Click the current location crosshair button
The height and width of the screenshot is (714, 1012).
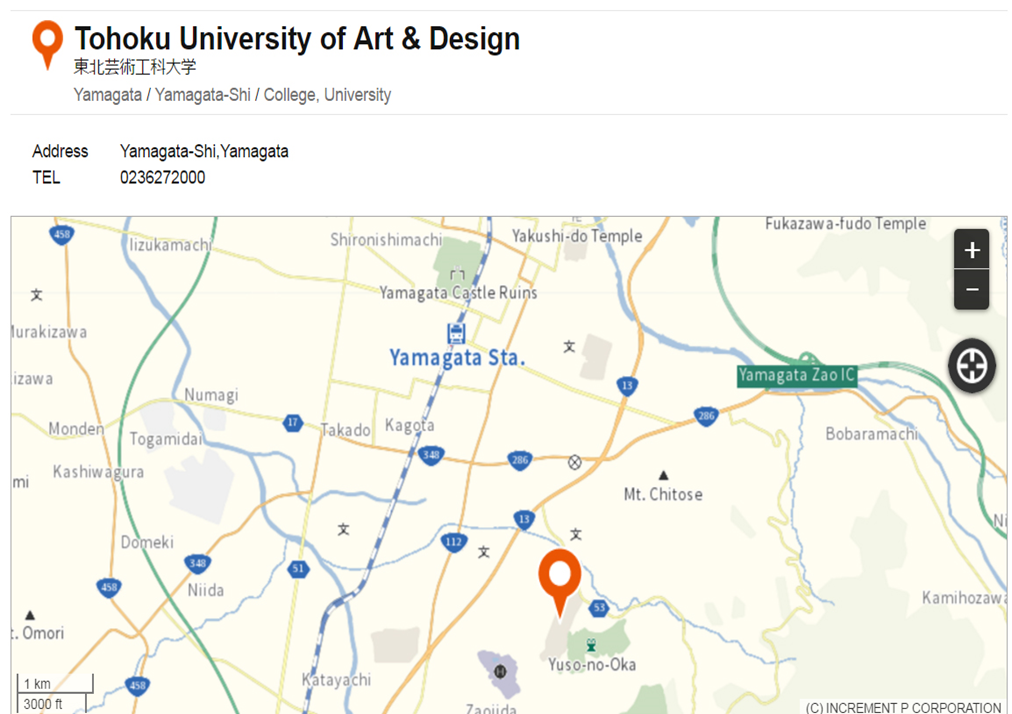971,366
